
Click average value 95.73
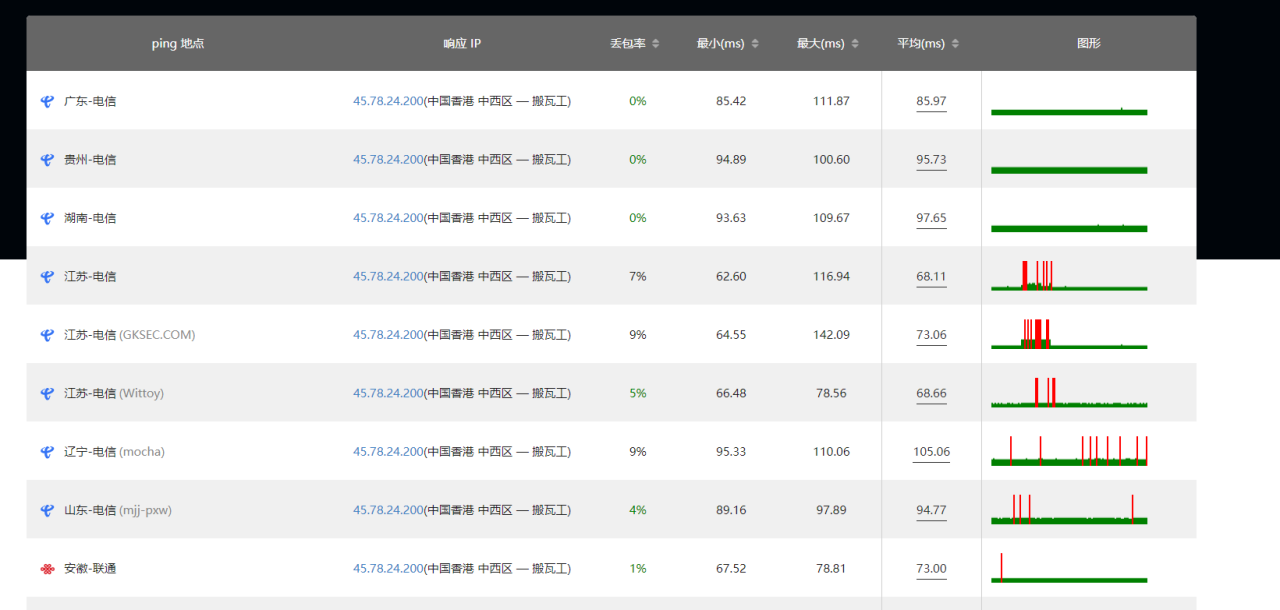[931, 160]
